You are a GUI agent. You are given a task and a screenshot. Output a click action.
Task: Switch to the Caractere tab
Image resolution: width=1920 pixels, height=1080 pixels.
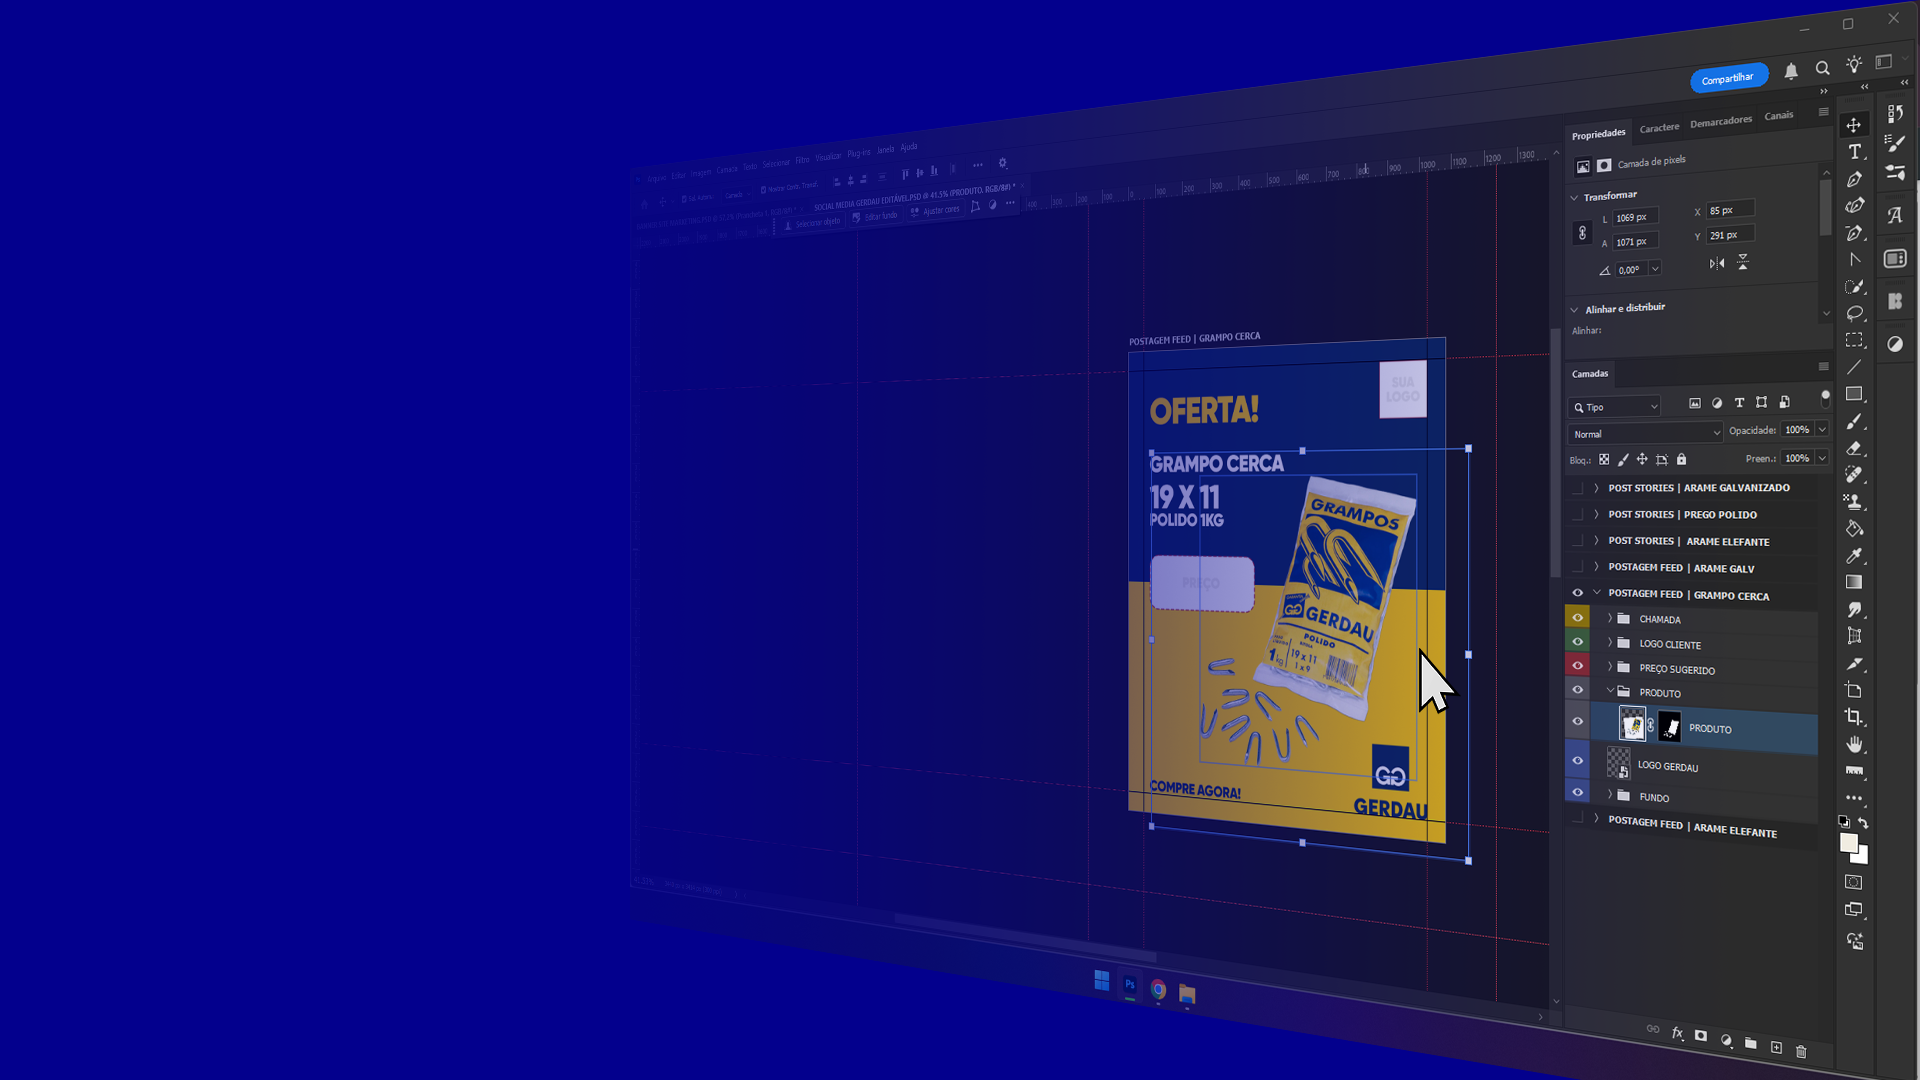[1659, 128]
